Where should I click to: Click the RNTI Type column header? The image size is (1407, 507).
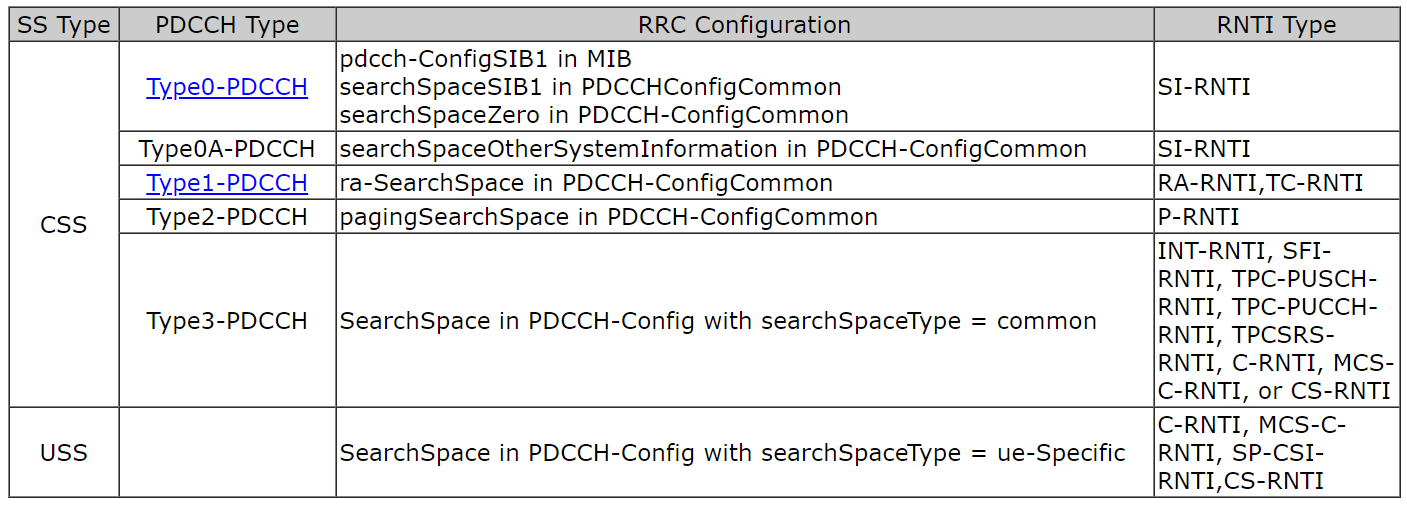(1276, 25)
